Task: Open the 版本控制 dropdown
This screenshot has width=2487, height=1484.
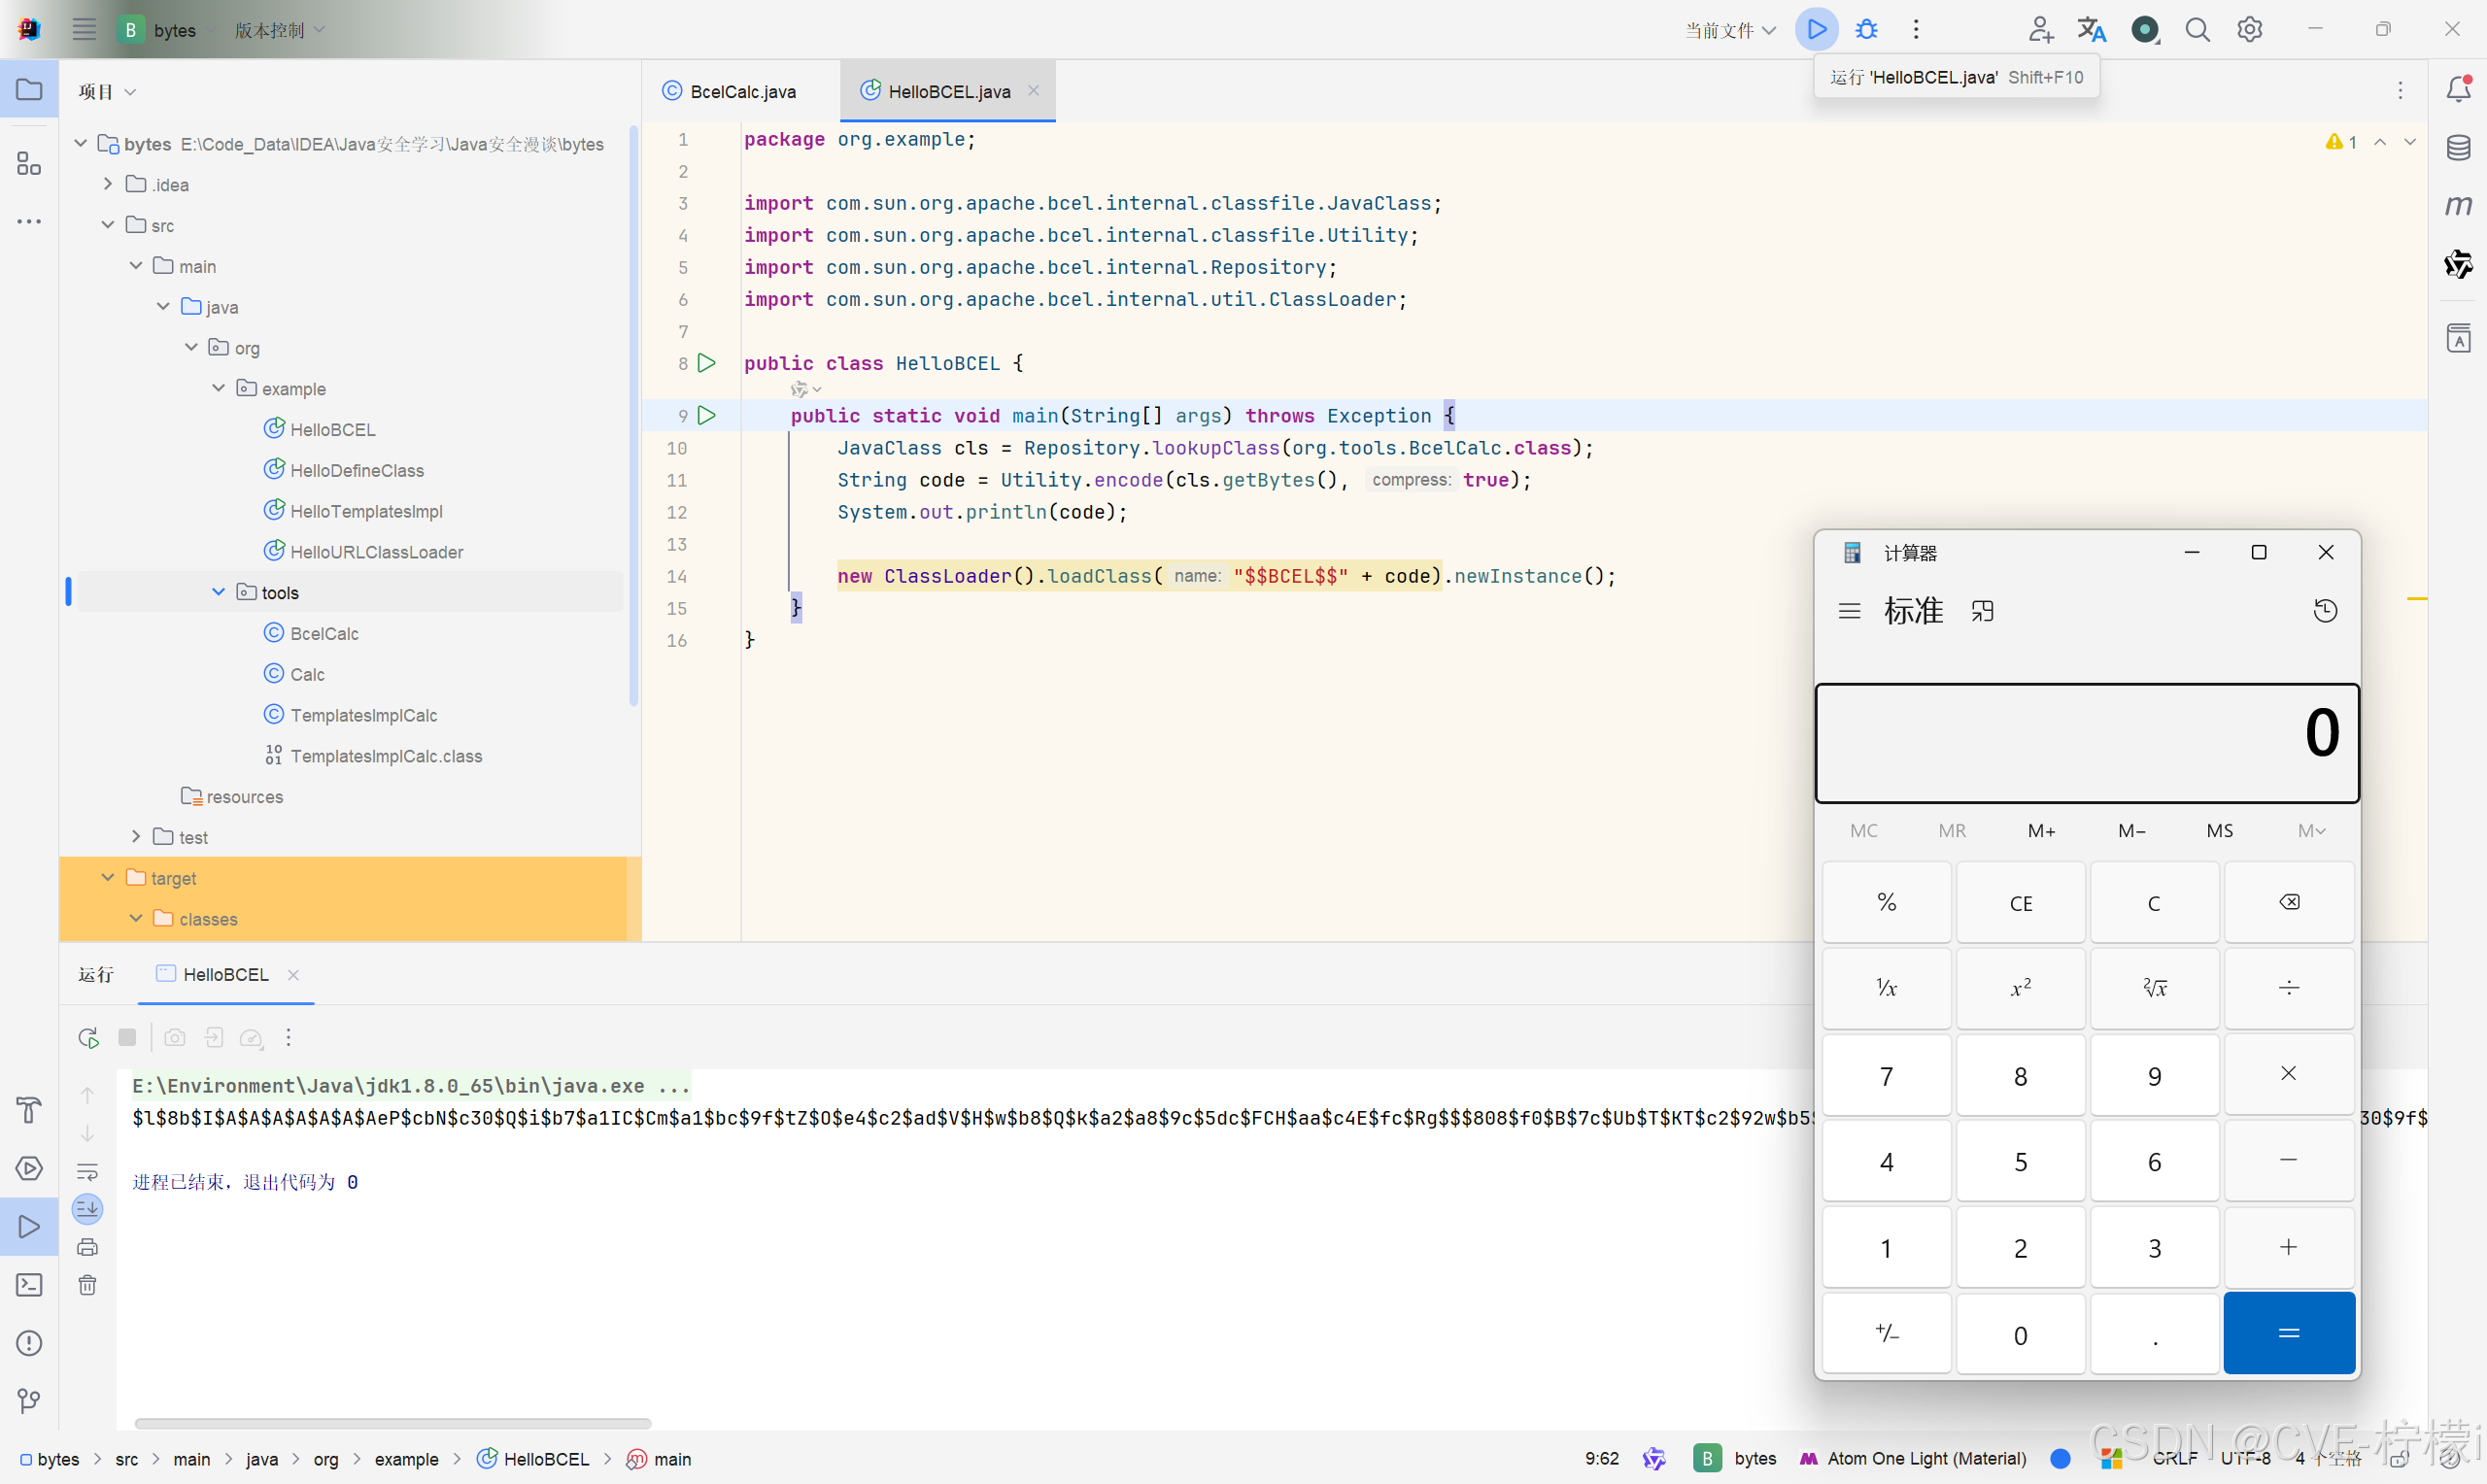Action: click(x=280, y=30)
